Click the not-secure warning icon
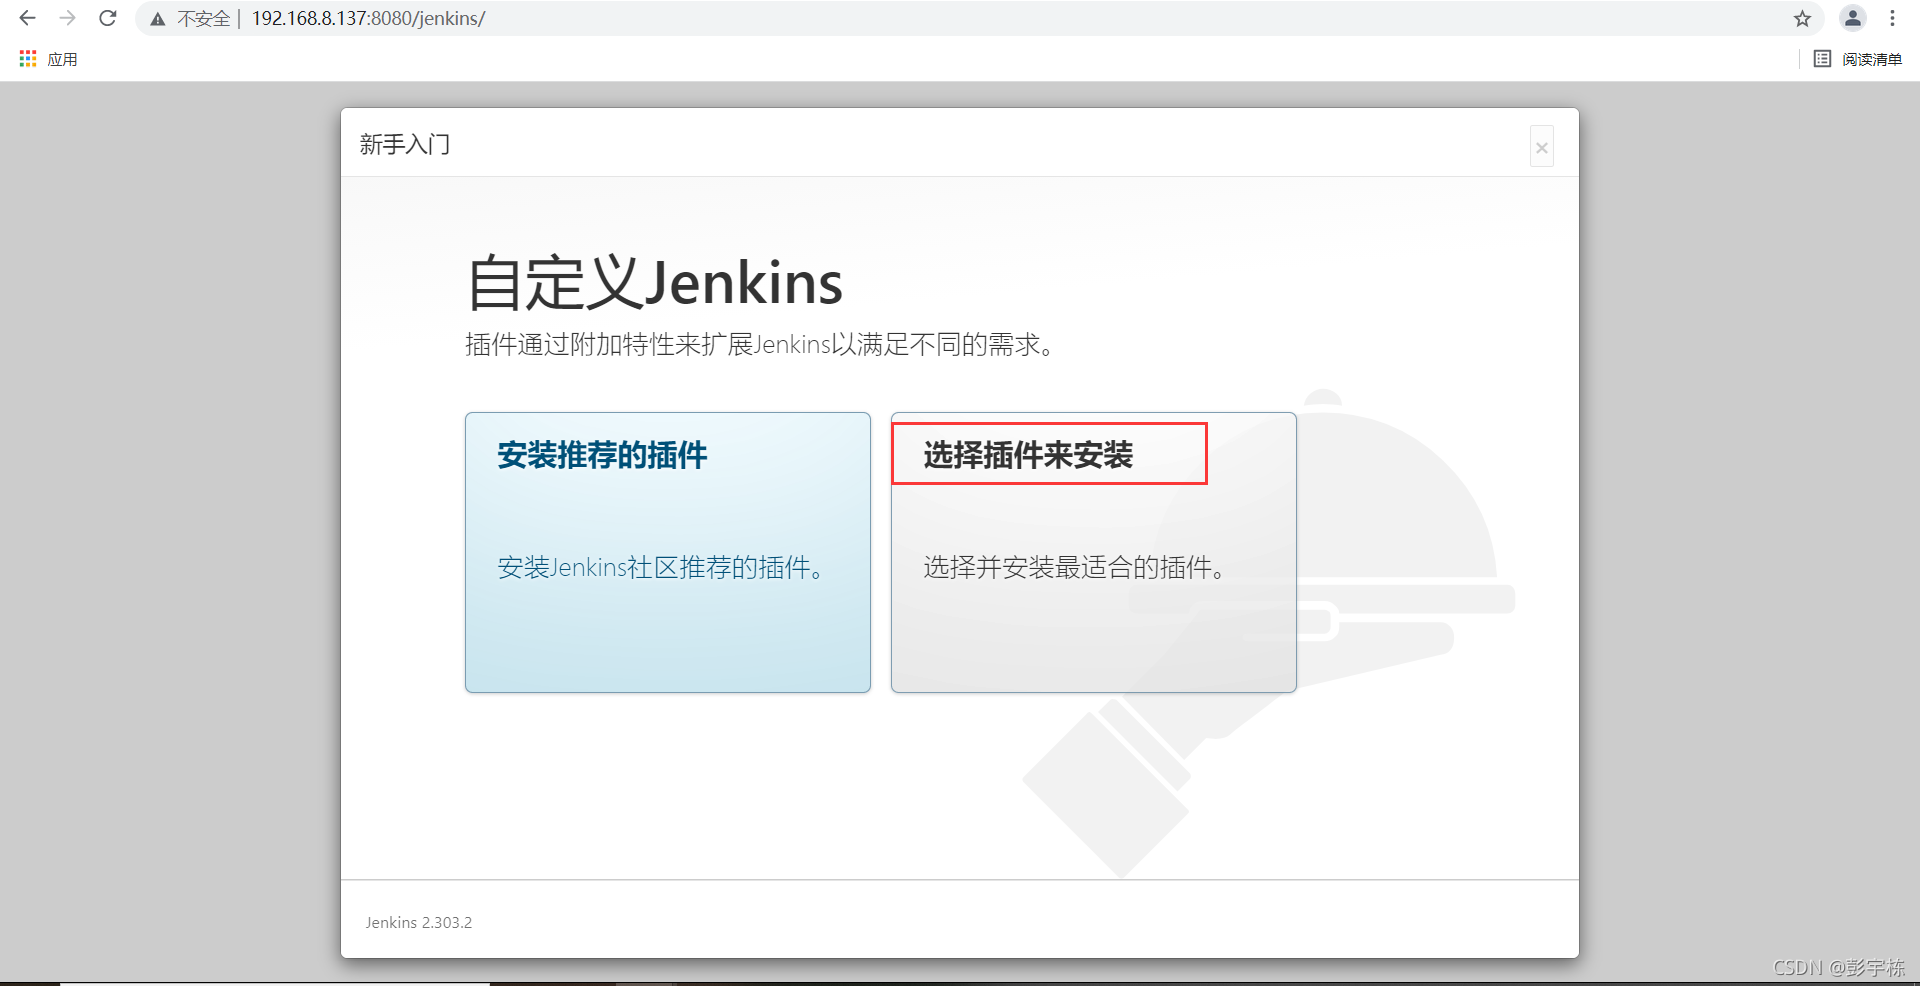Image resolution: width=1920 pixels, height=986 pixels. (x=158, y=19)
